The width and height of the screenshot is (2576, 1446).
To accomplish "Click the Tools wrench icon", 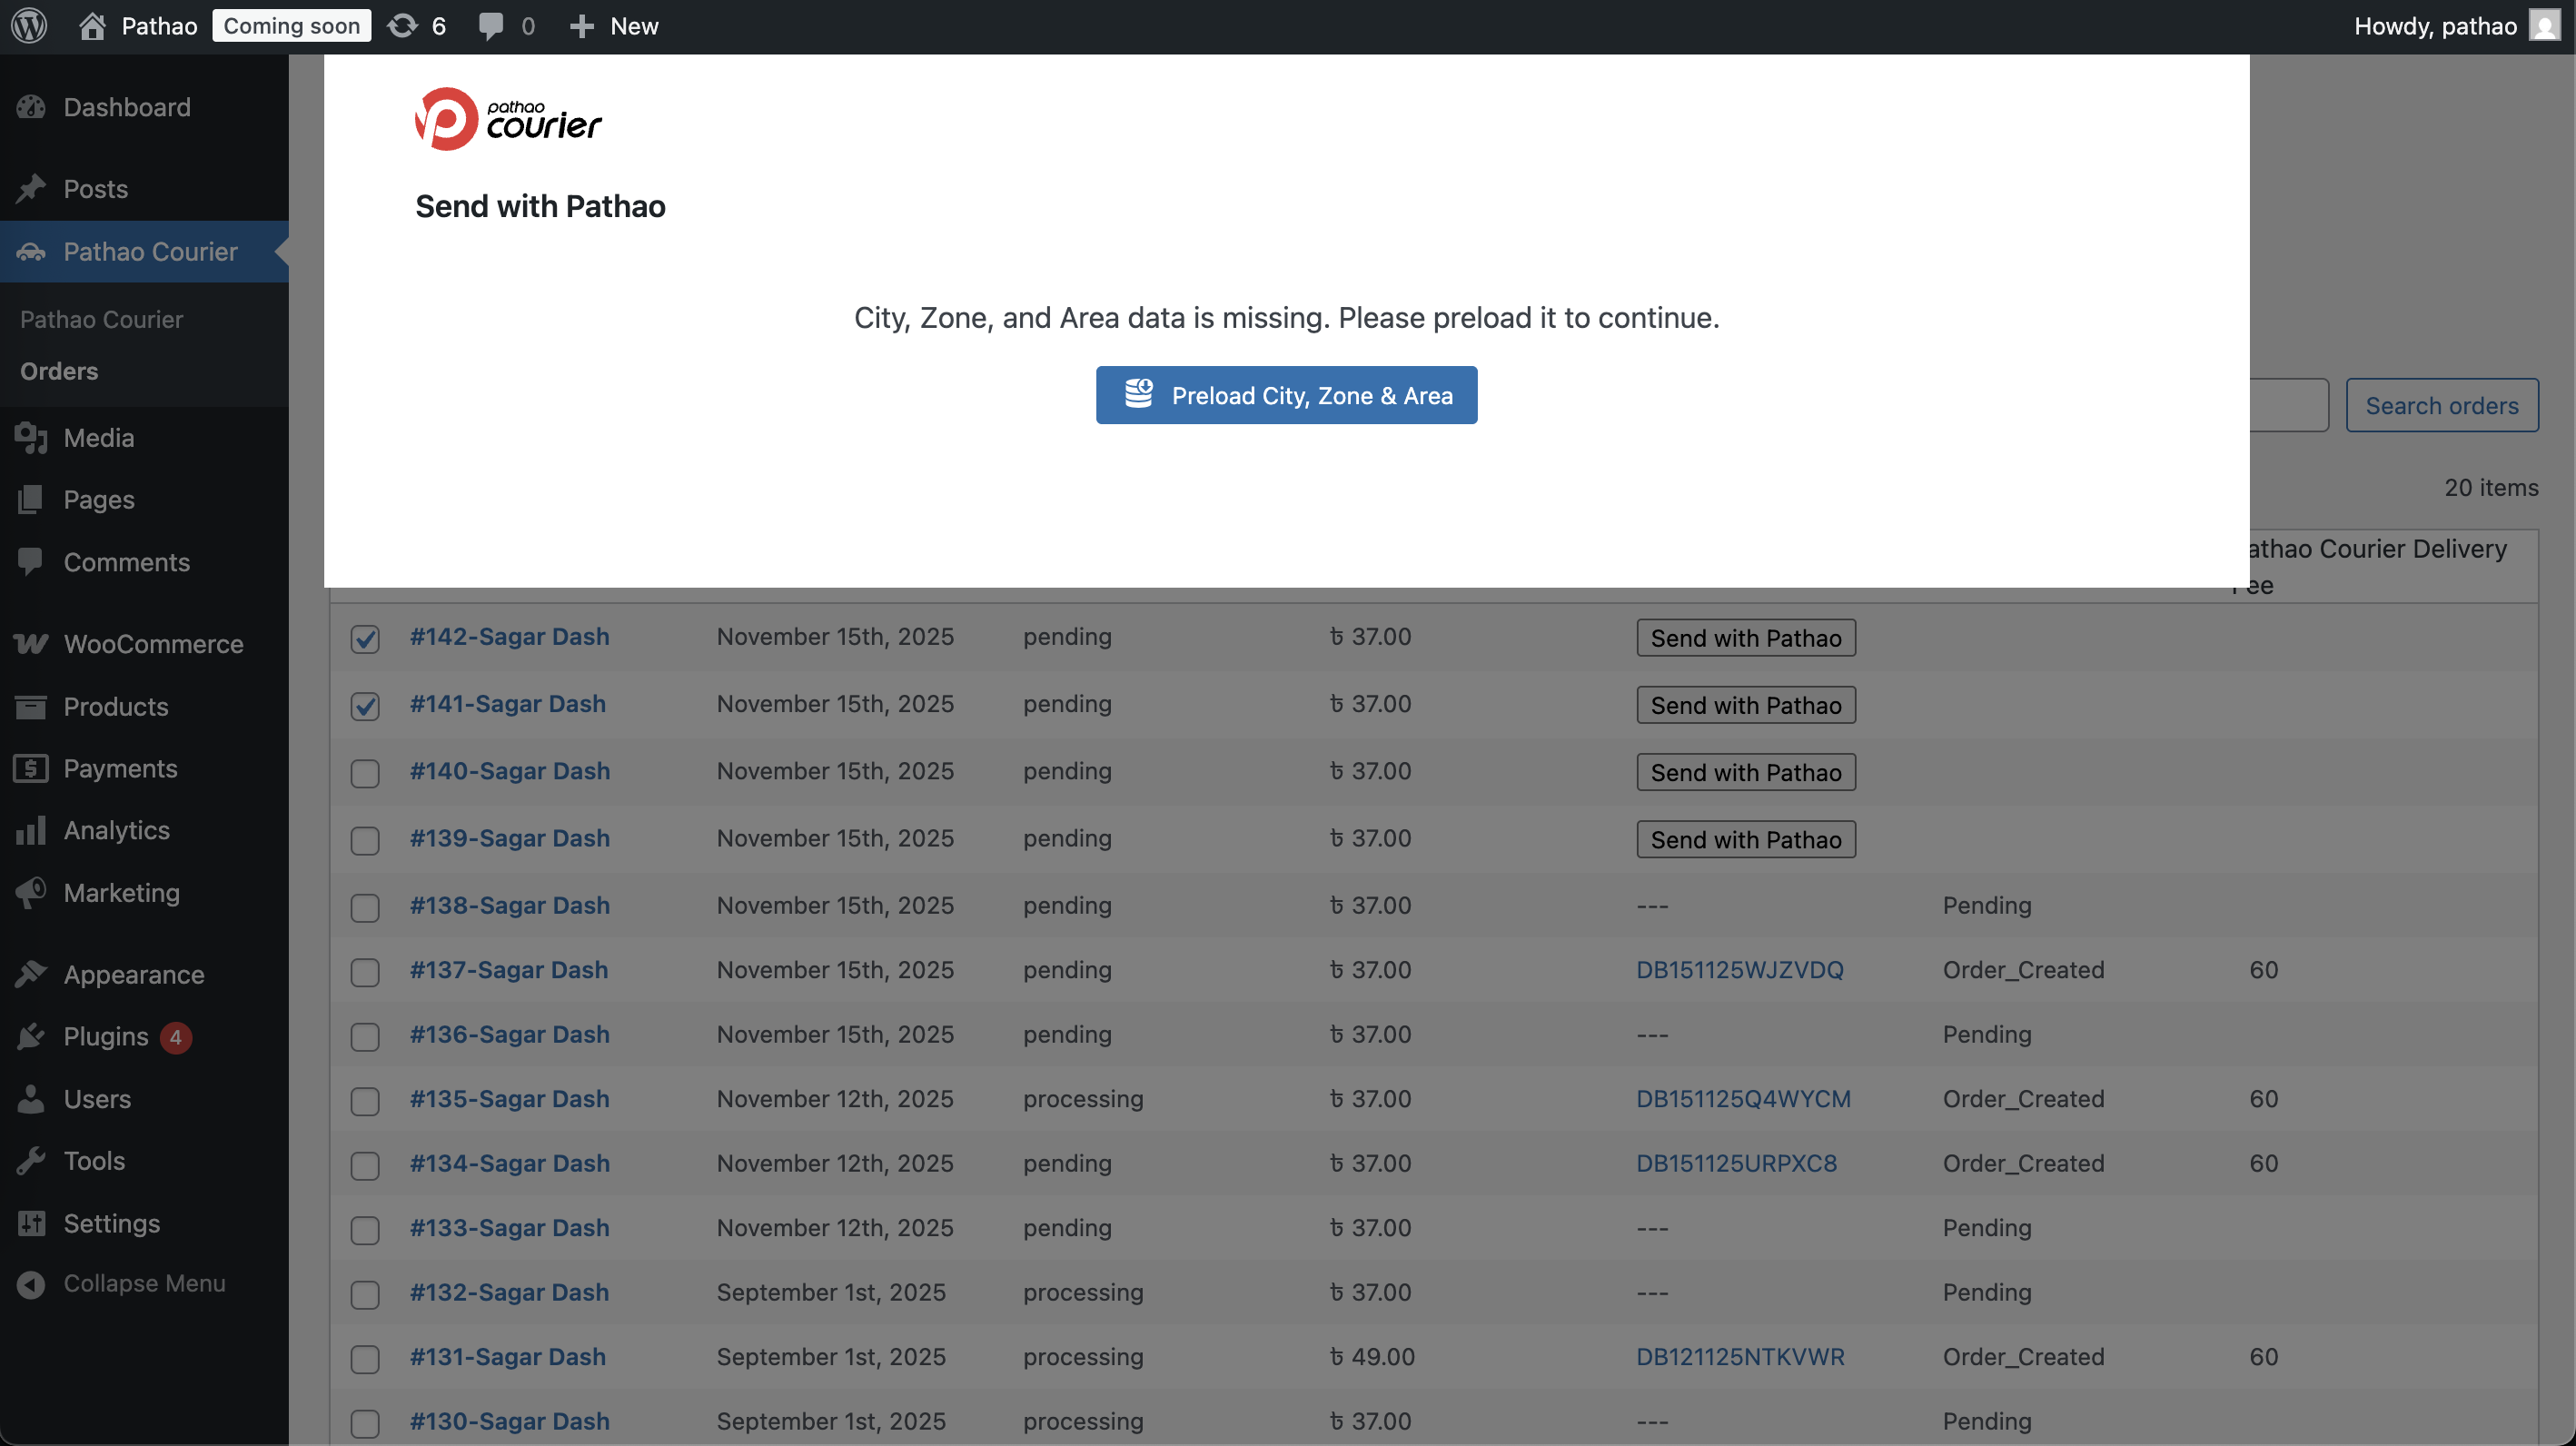I will click(x=31, y=1160).
